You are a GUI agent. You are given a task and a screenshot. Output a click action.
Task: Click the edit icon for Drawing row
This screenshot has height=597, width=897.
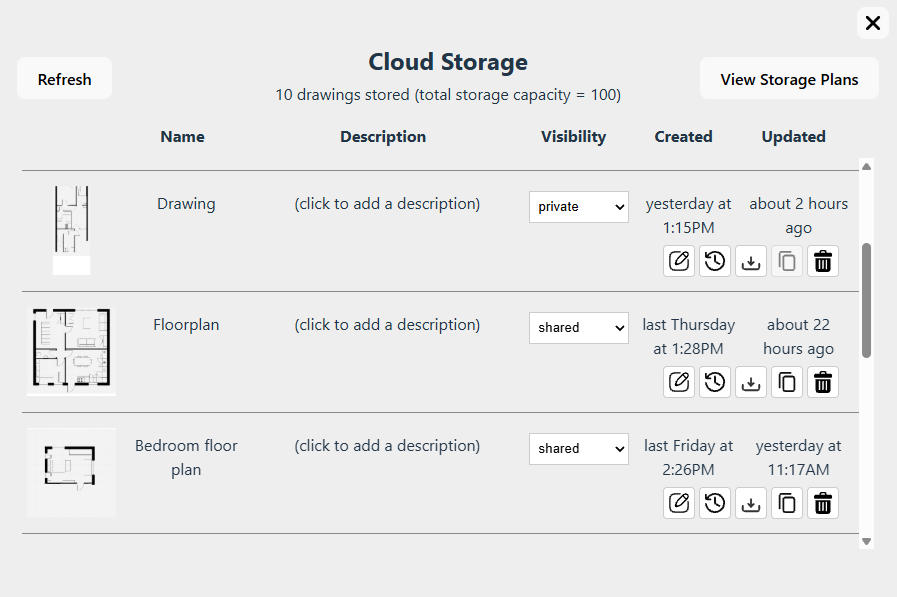[x=679, y=261]
